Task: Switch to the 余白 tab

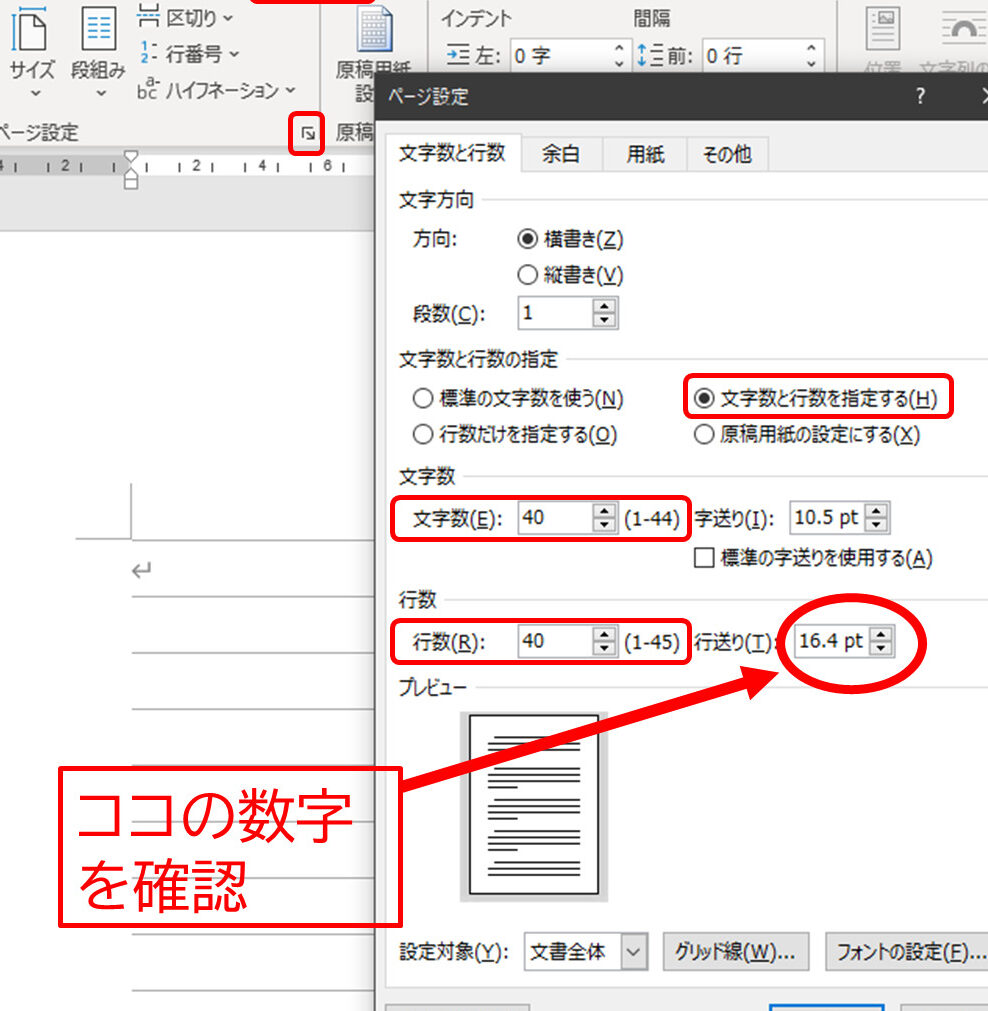Action: [x=561, y=154]
